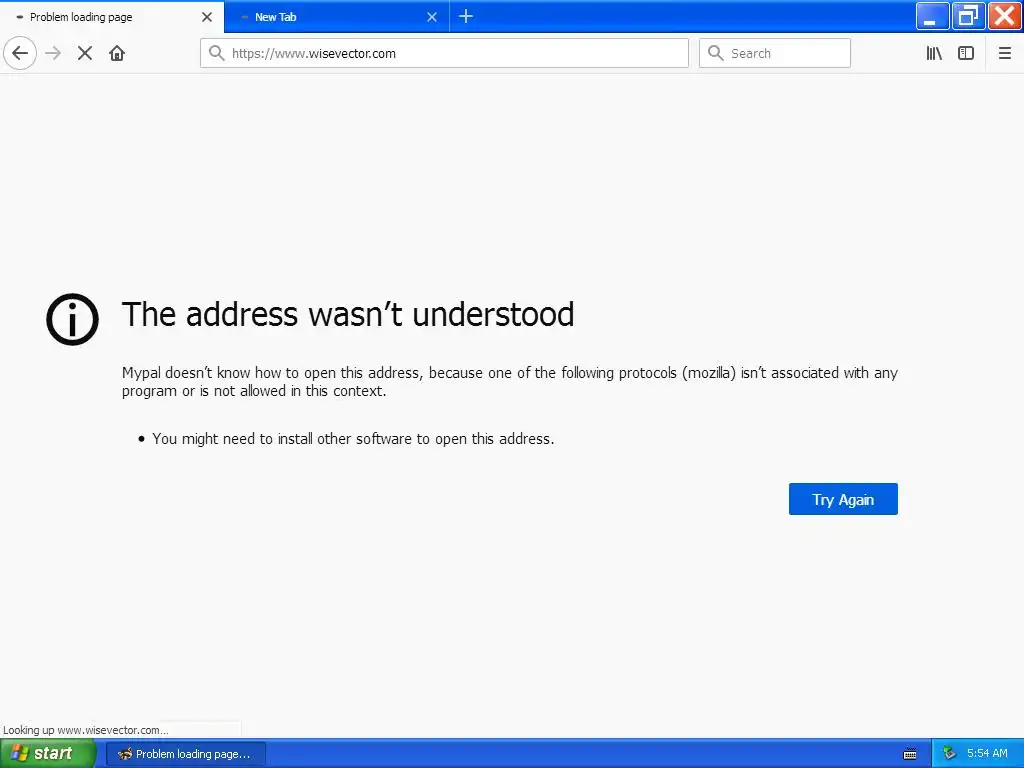This screenshot has height=768, width=1024.
Task: Minimize the Mypal browser window
Action: tap(932, 16)
